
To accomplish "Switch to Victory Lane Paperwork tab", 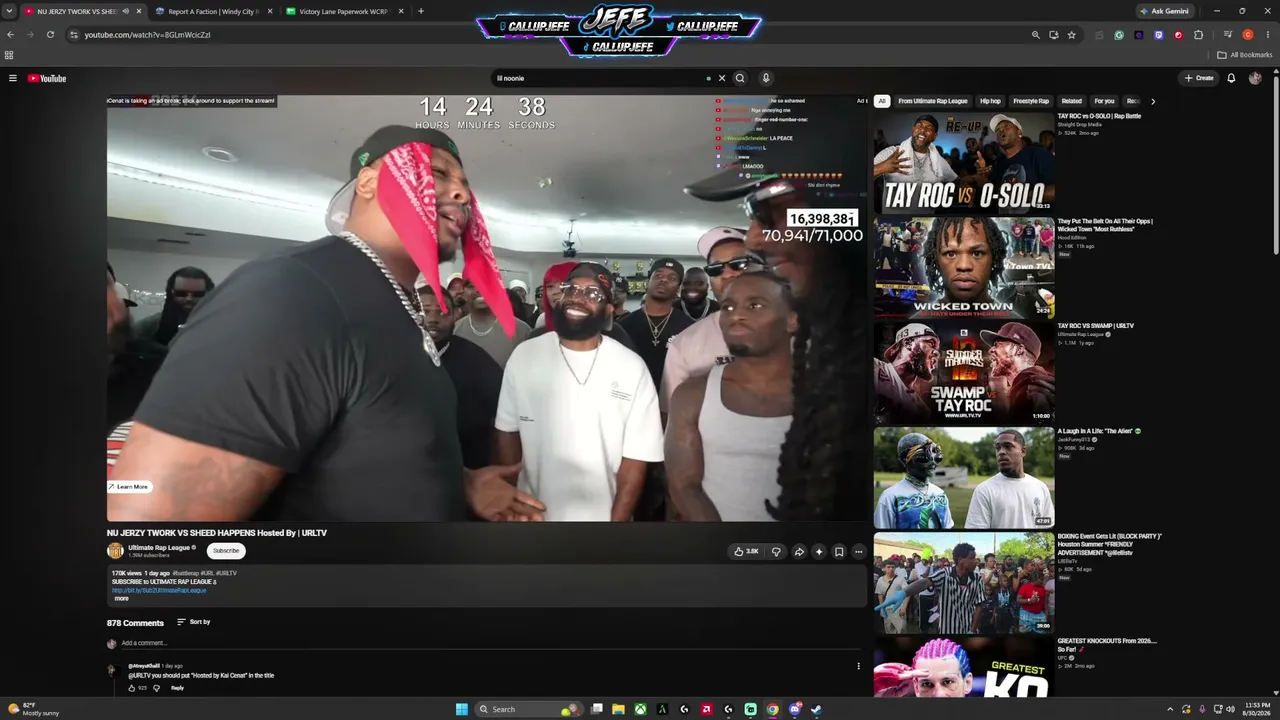I will [343, 11].
